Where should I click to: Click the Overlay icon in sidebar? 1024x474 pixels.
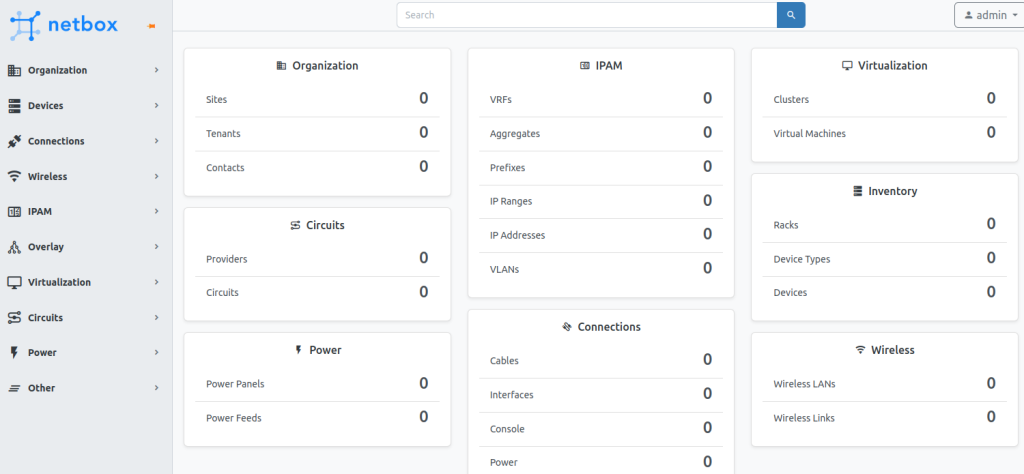pos(14,247)
